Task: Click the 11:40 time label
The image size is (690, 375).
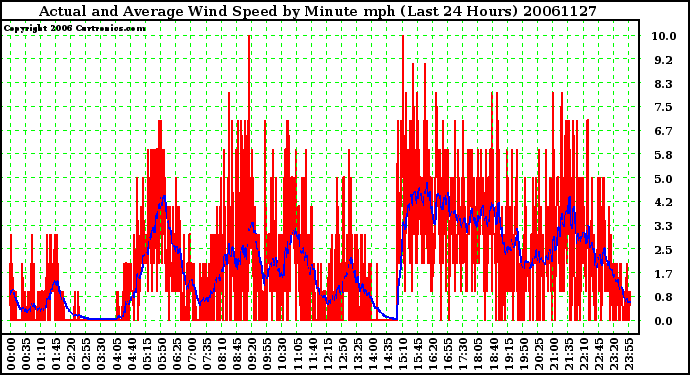Action: coord(312,354)
